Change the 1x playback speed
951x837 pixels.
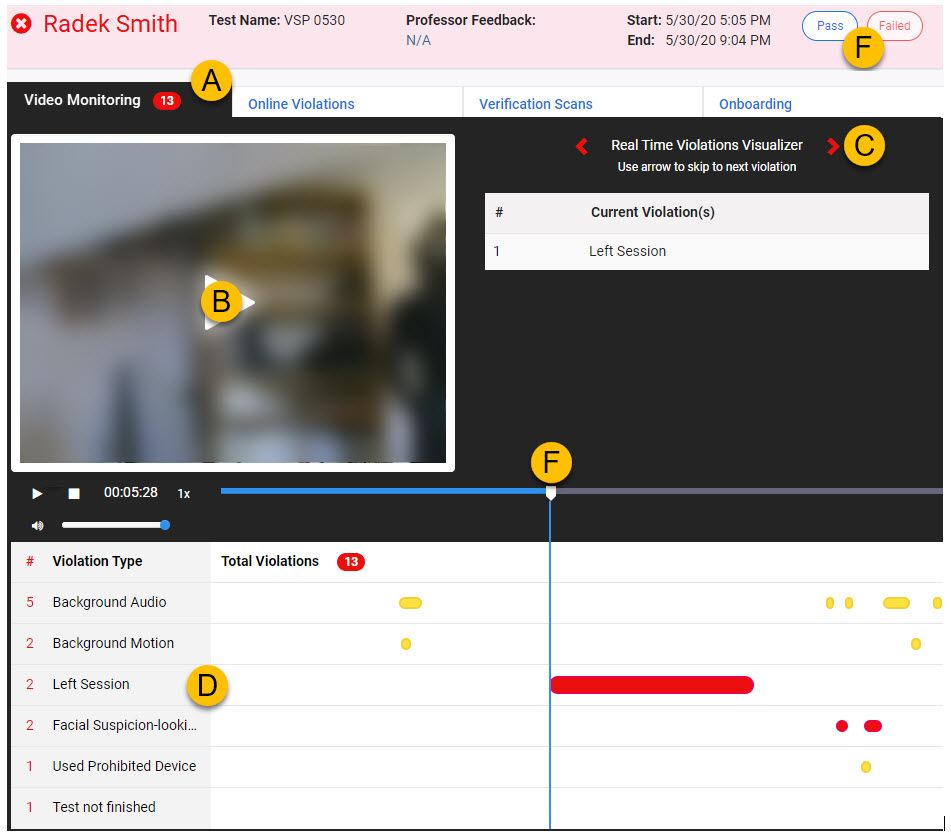click(x=184, y=494)
